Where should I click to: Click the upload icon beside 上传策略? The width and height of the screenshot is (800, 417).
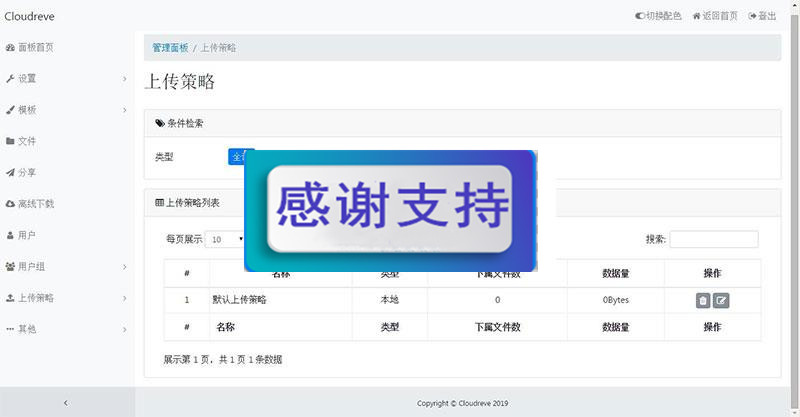coord(10,298)
